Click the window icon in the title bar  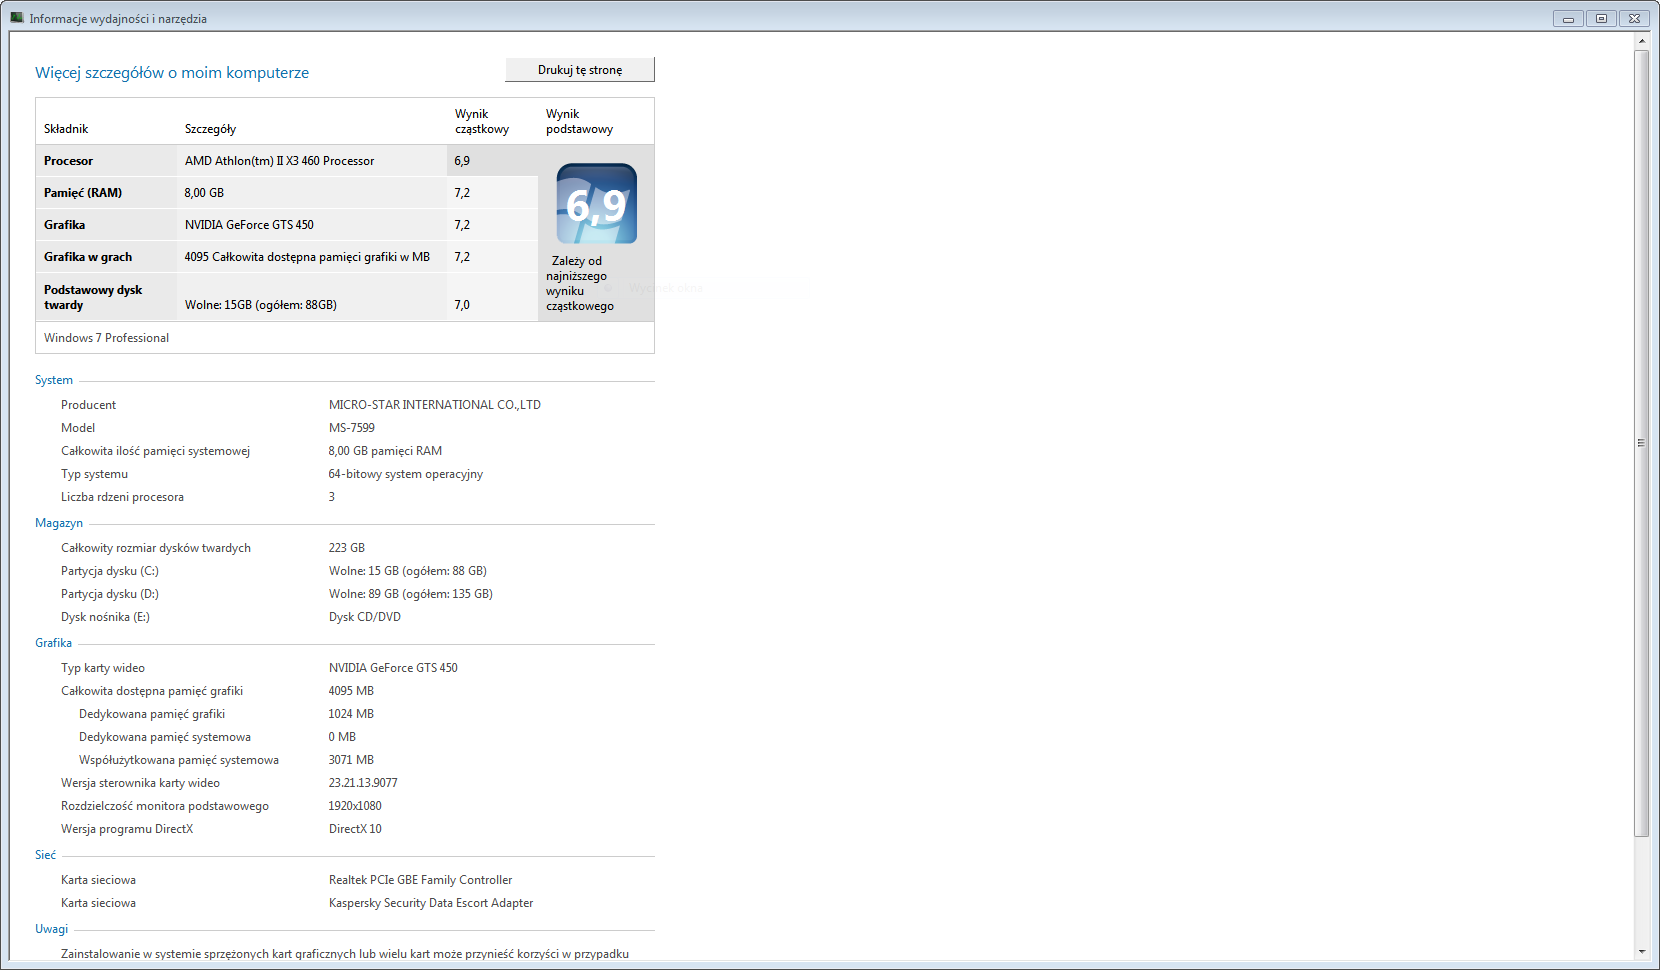point(17,18)
